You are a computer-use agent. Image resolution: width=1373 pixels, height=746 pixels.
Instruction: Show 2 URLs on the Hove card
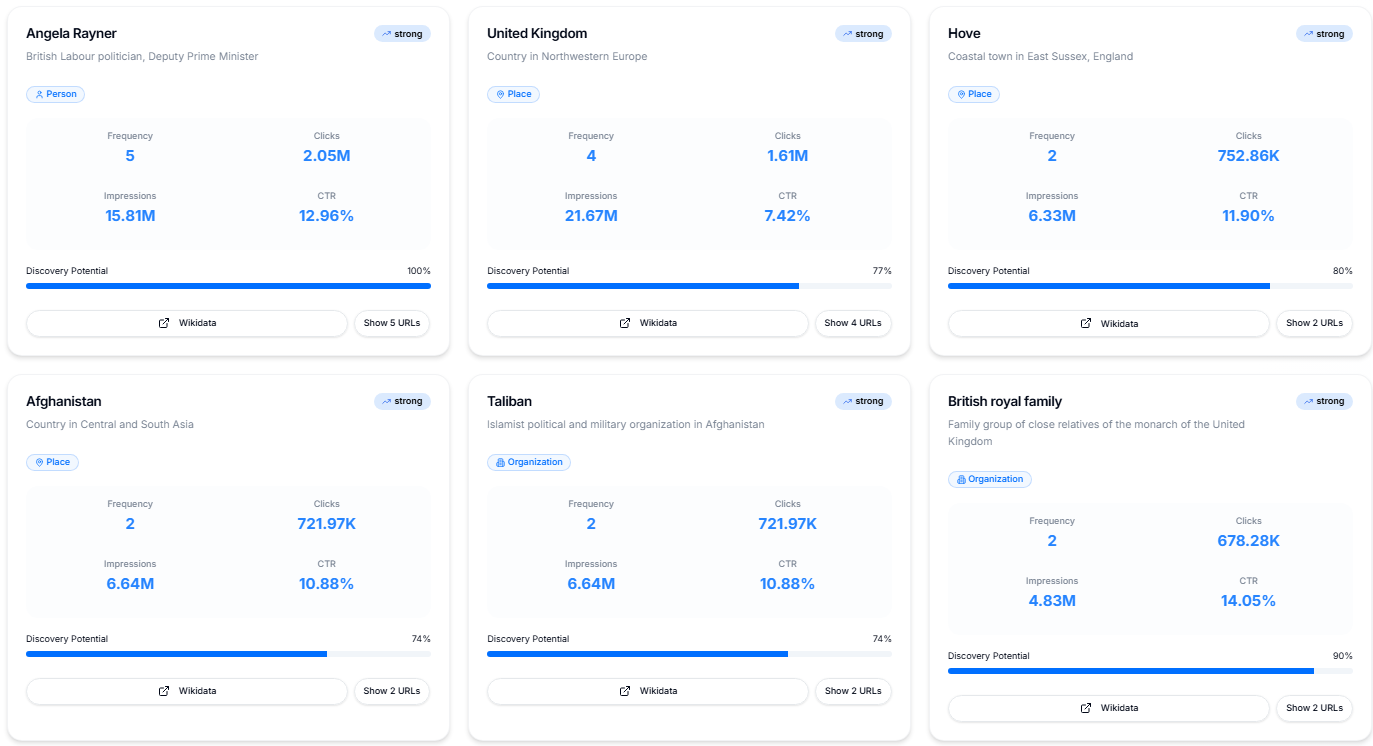pos(1314,323)
